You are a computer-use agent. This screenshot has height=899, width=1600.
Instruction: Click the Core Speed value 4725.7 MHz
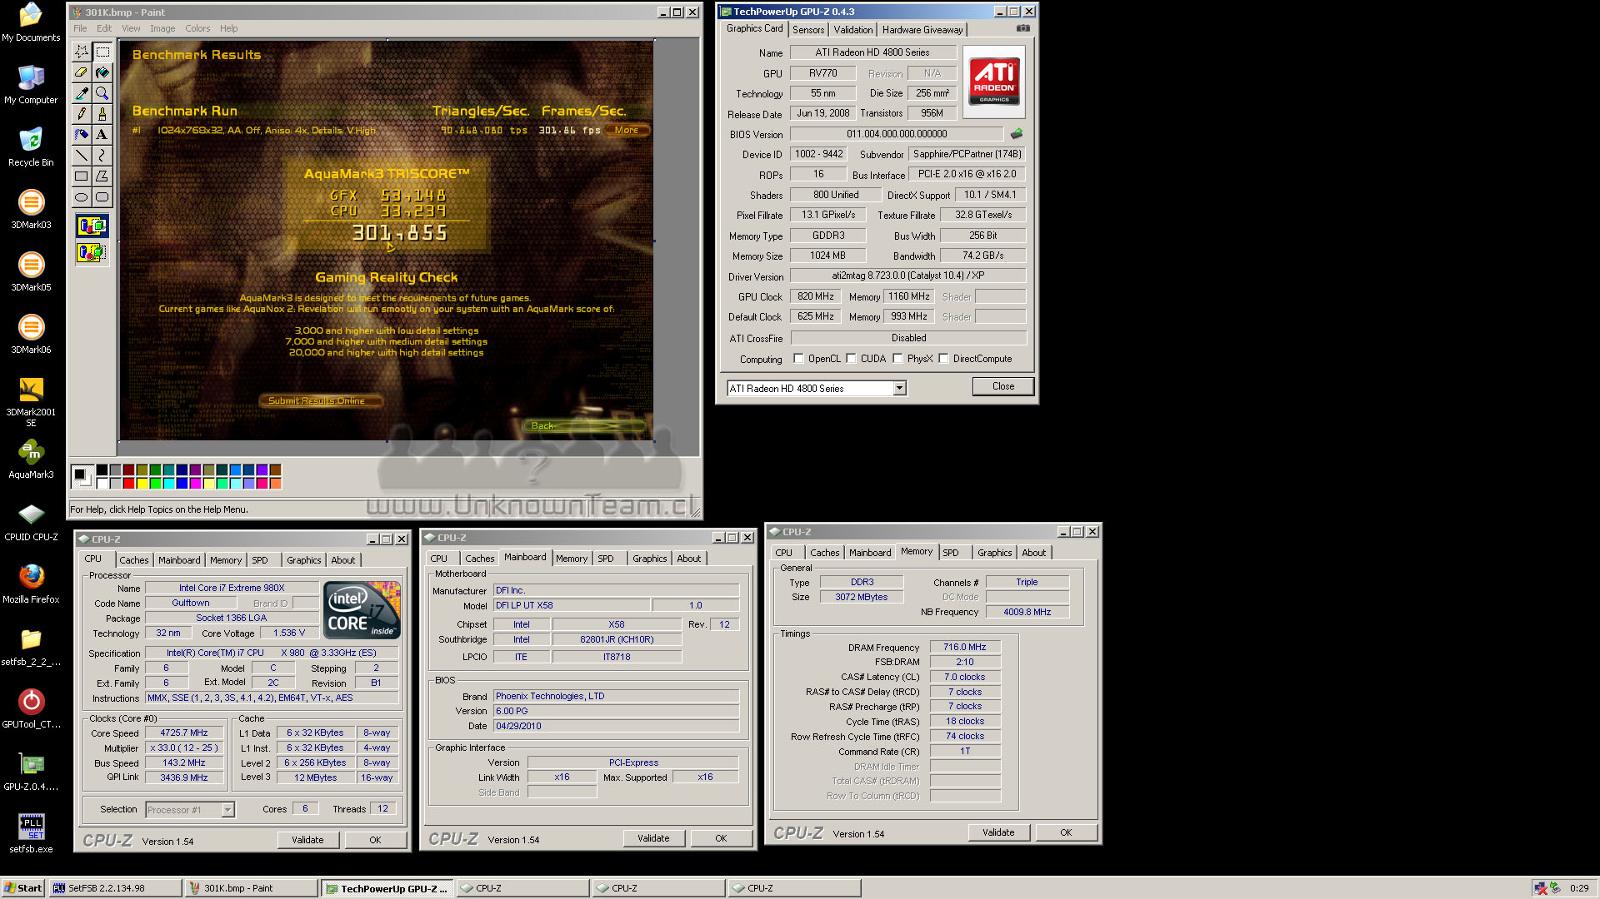(184, 732)
